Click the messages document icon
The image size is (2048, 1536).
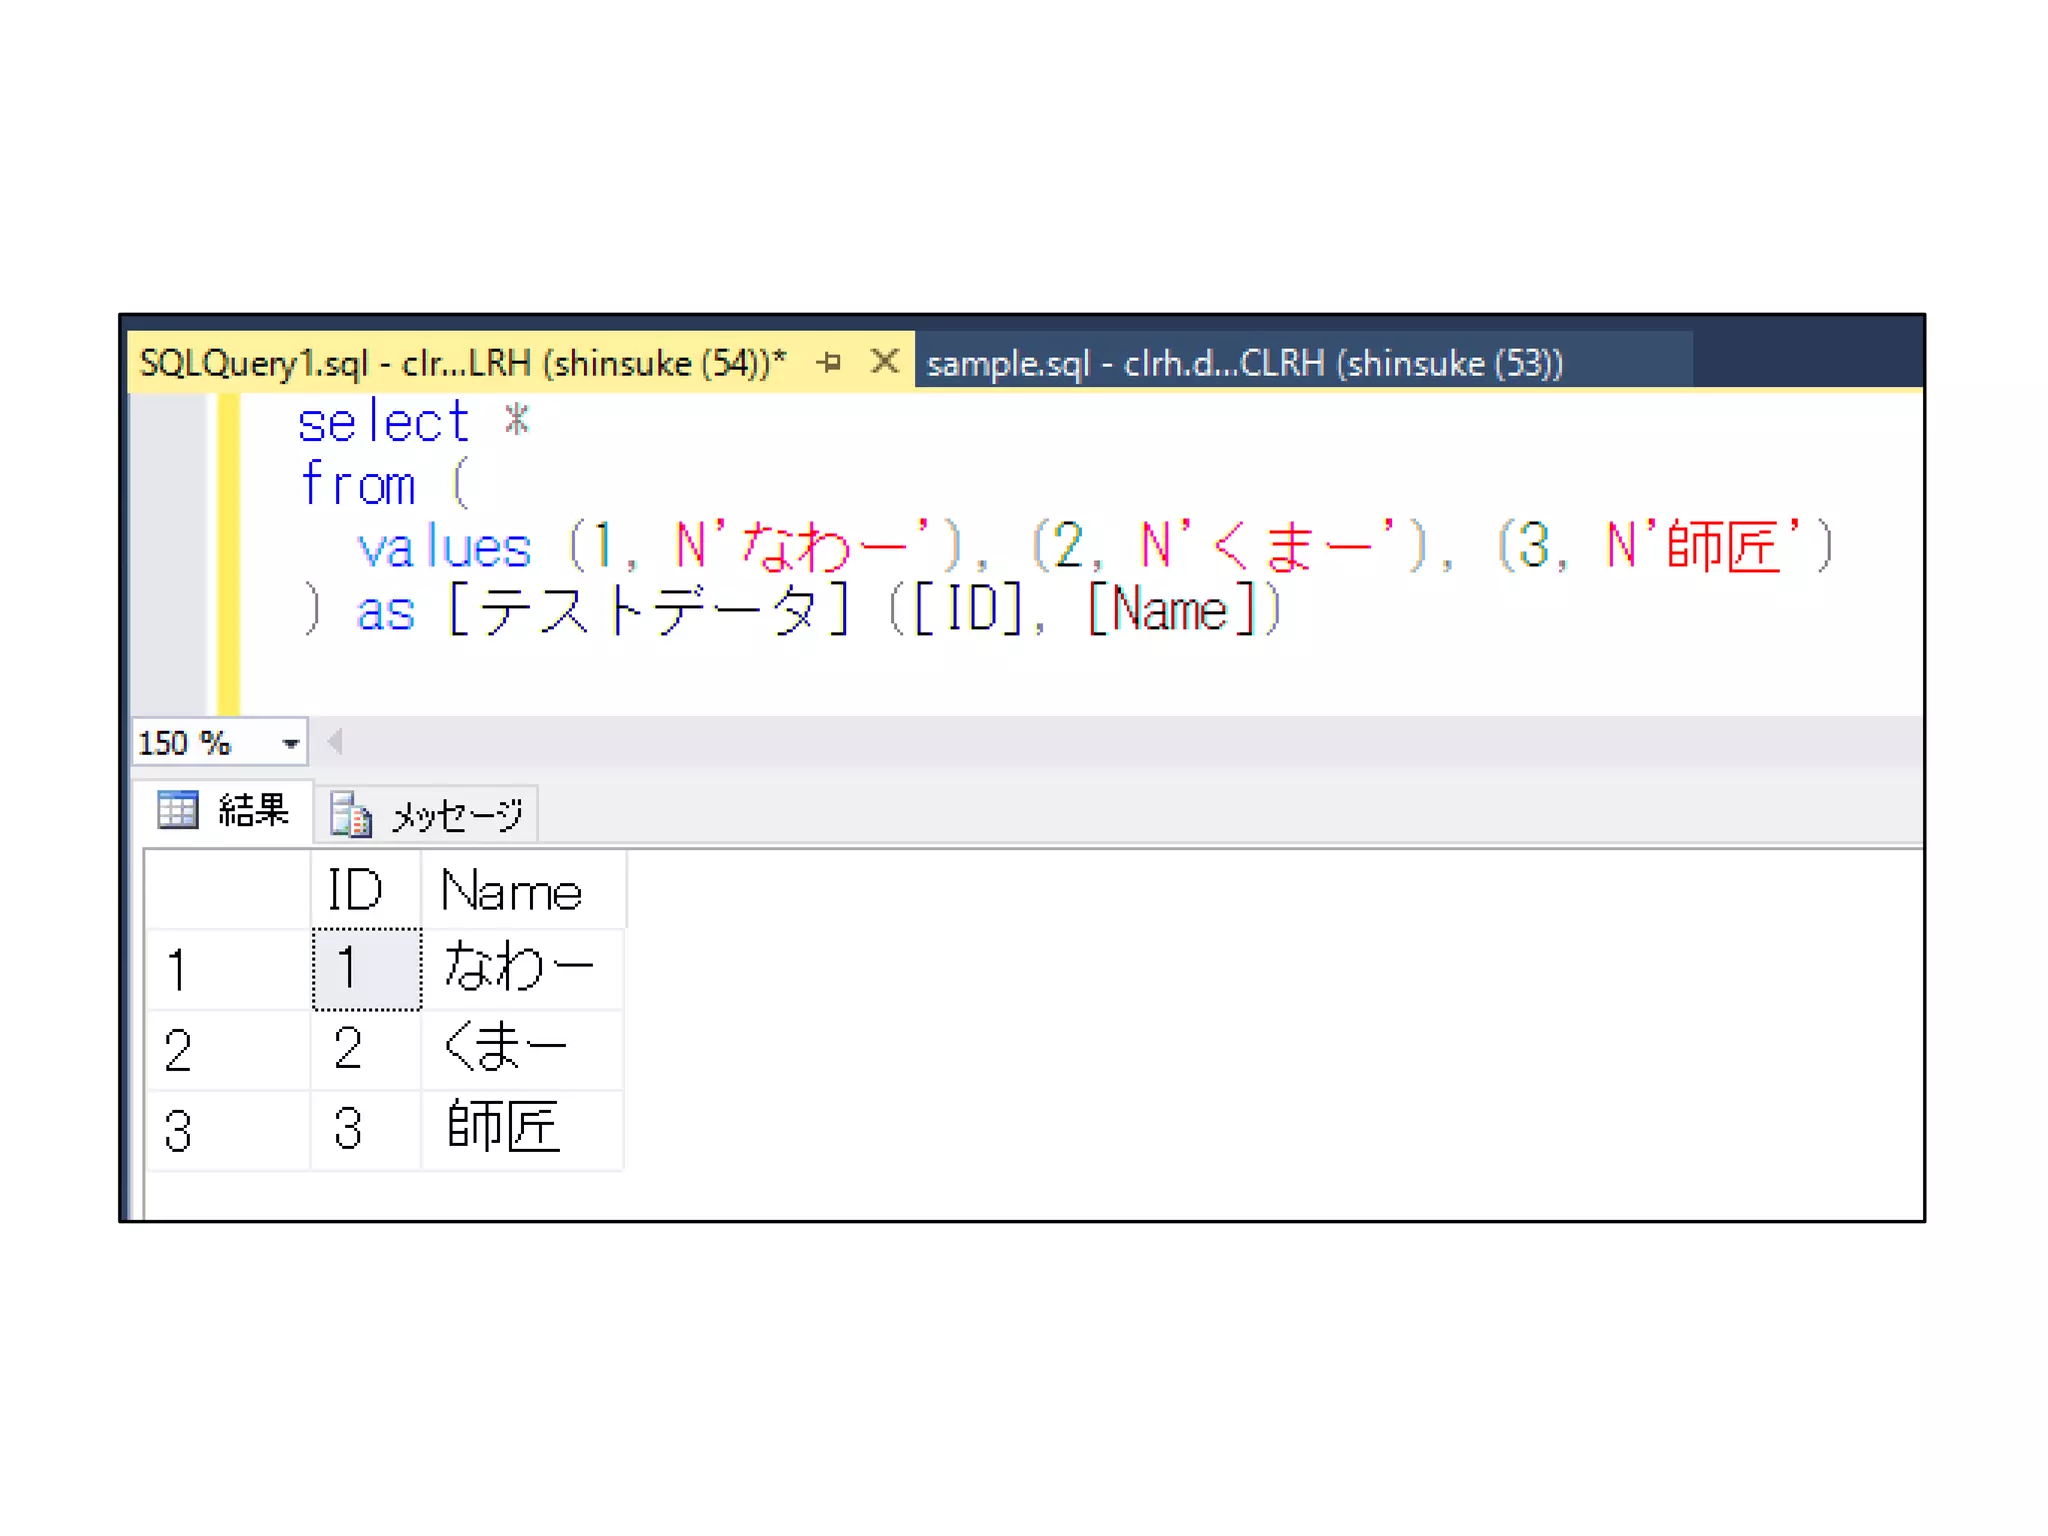tap(350, 815)
